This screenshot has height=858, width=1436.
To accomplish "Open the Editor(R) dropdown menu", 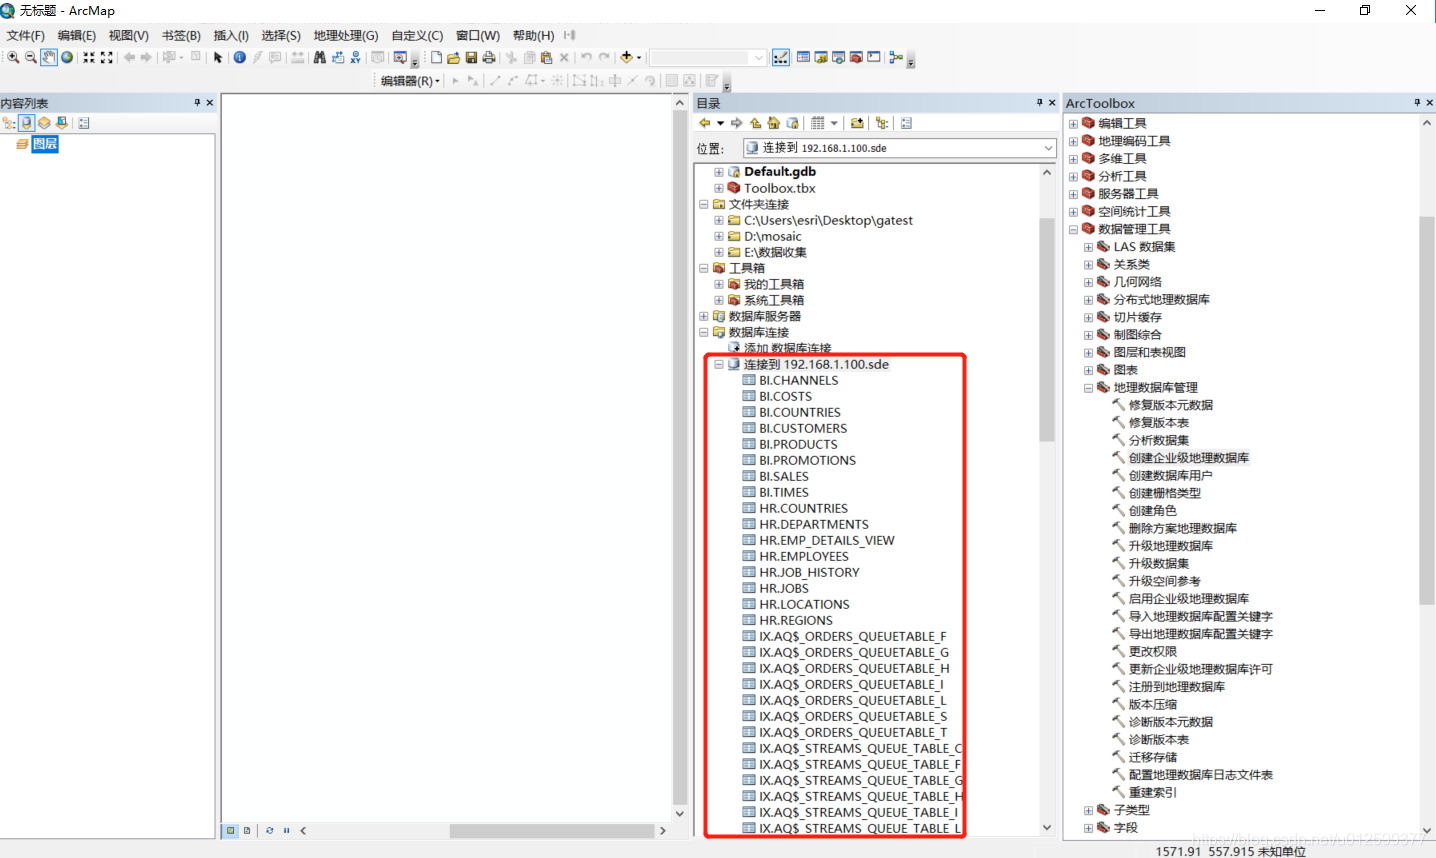I will coord(410,81).
